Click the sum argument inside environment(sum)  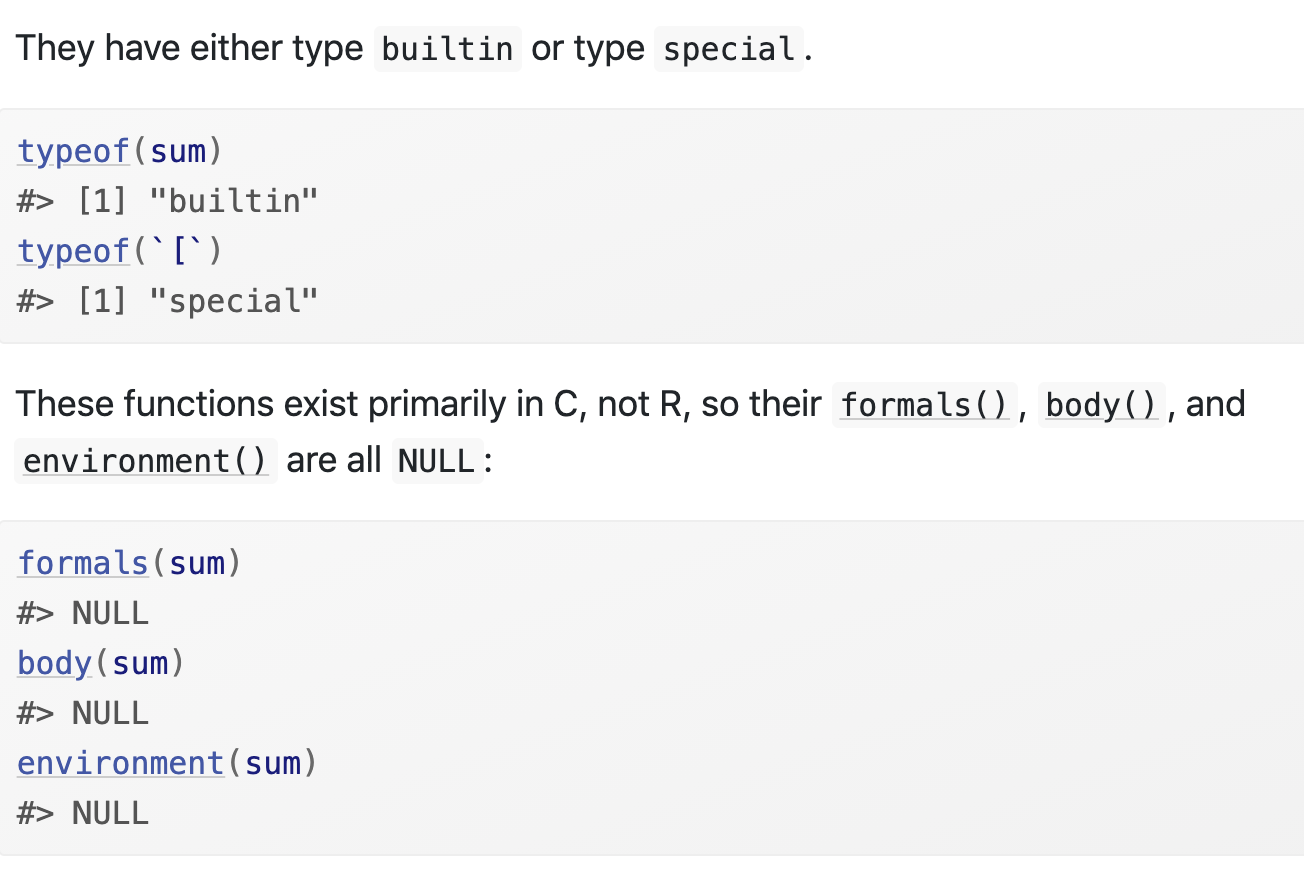pos(273,763)
